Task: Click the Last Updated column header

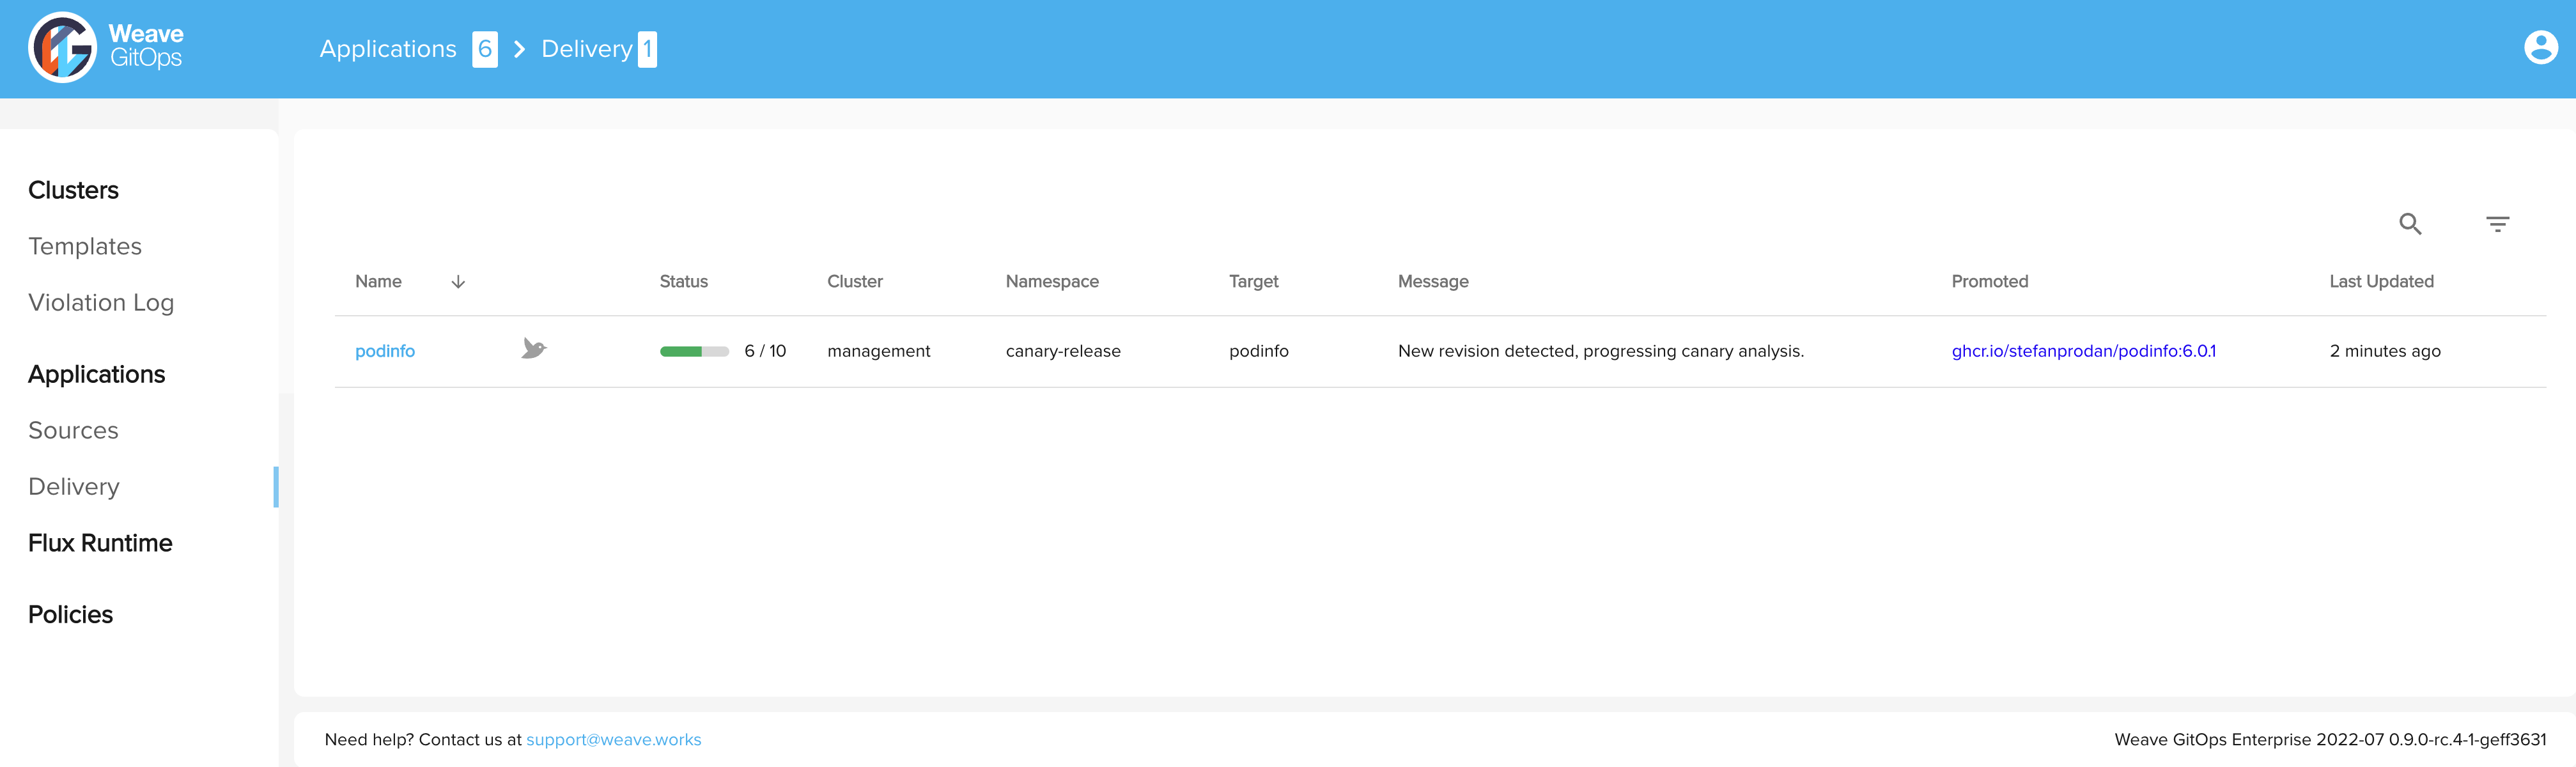Action: [2382, 282]
